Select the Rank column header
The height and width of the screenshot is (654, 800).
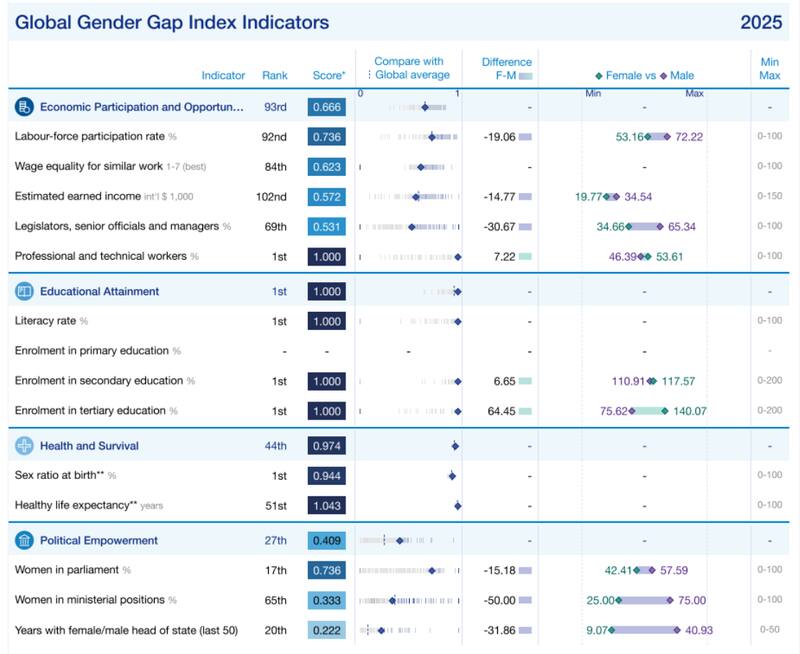pos(274,75)
